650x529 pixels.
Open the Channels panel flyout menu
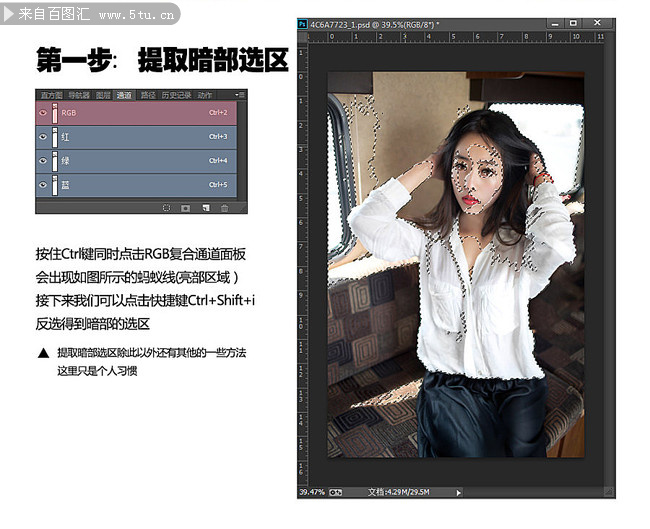point(240,95)
